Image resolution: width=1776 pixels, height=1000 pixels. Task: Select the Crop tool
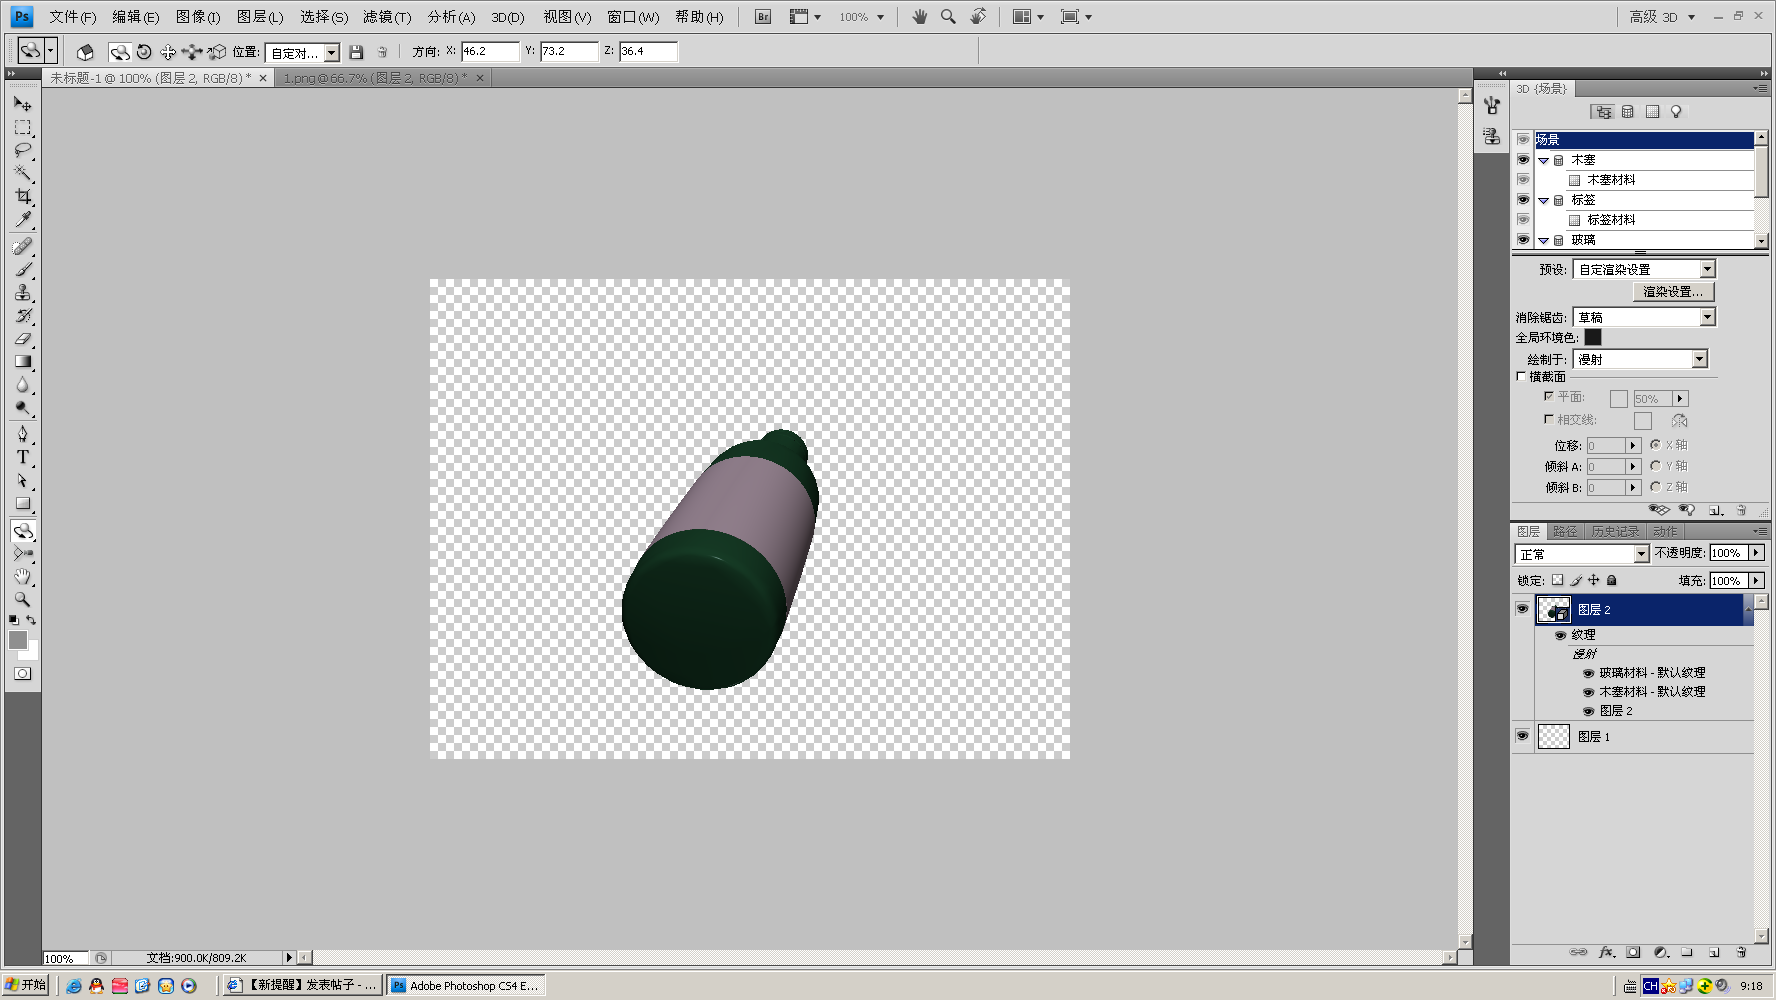pos(22,196)
